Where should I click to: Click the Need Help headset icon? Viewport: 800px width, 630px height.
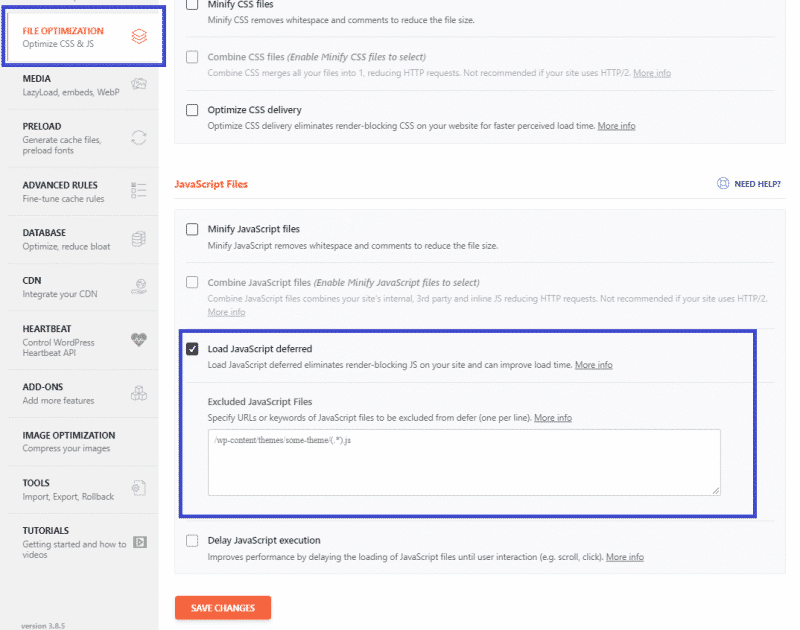[x=722, y=183]
